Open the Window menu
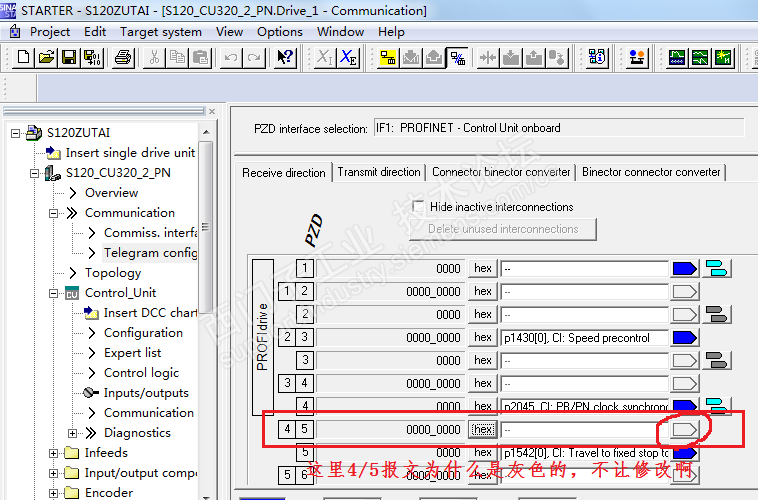The height and width of the screenshot is (500, 758). point(340,32)
